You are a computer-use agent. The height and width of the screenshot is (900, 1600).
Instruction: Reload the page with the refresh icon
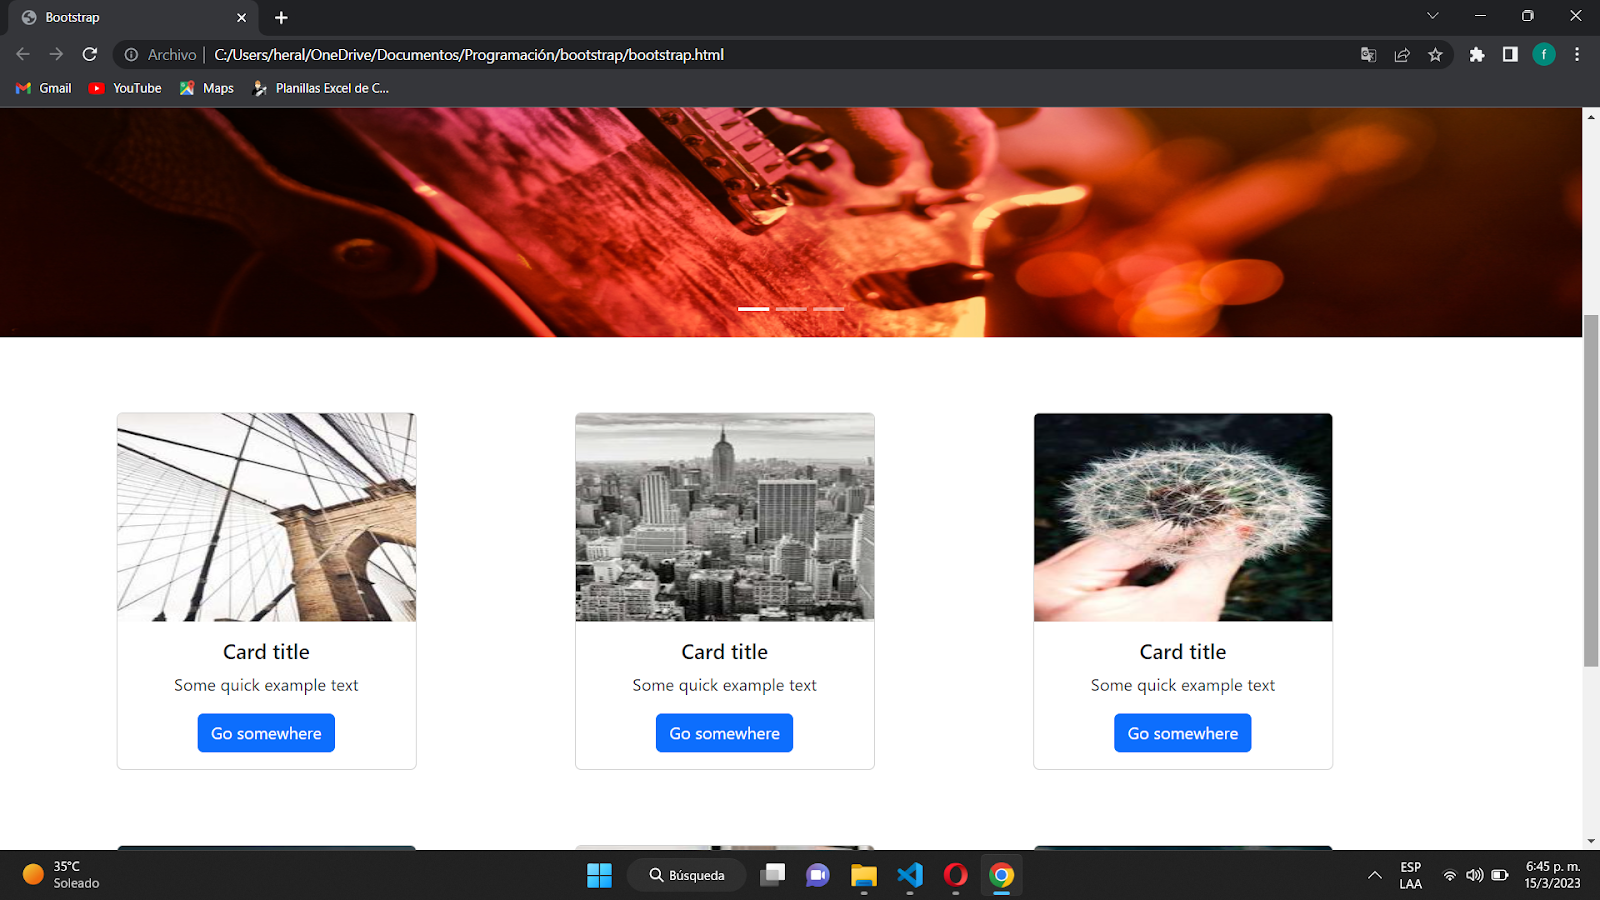(90, 55)
